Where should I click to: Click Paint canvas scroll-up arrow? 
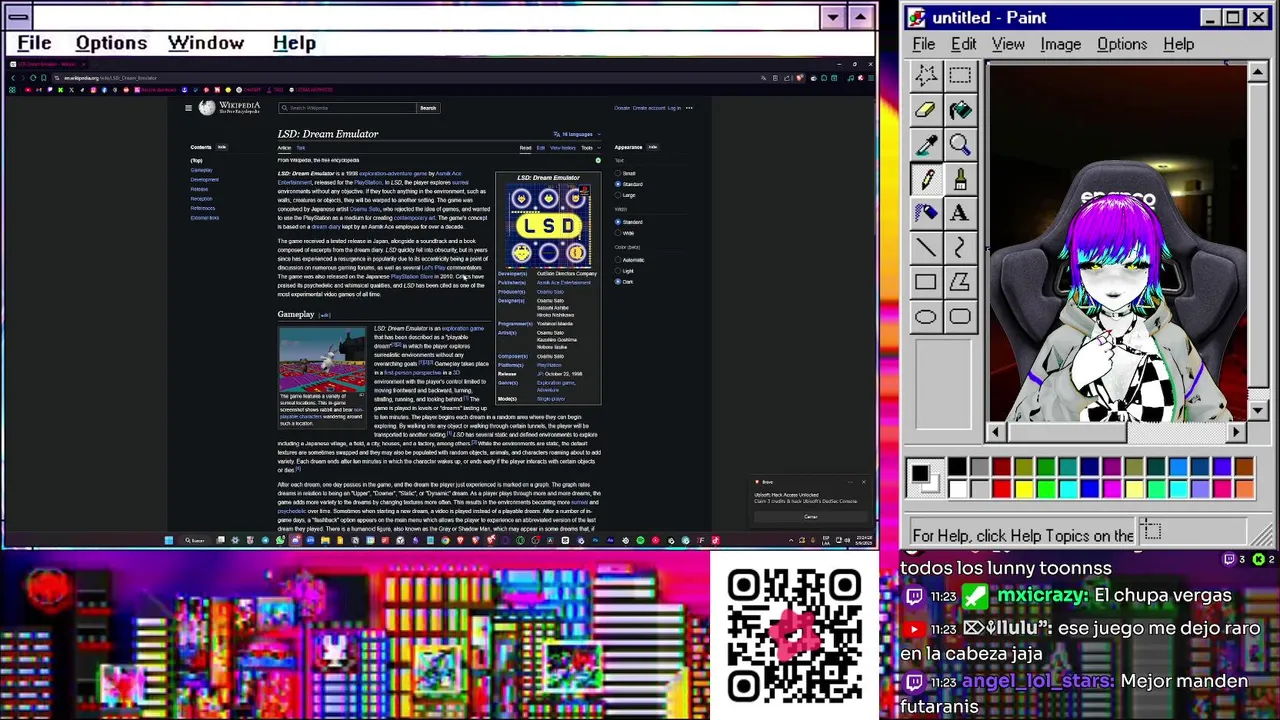(1258, 73)
